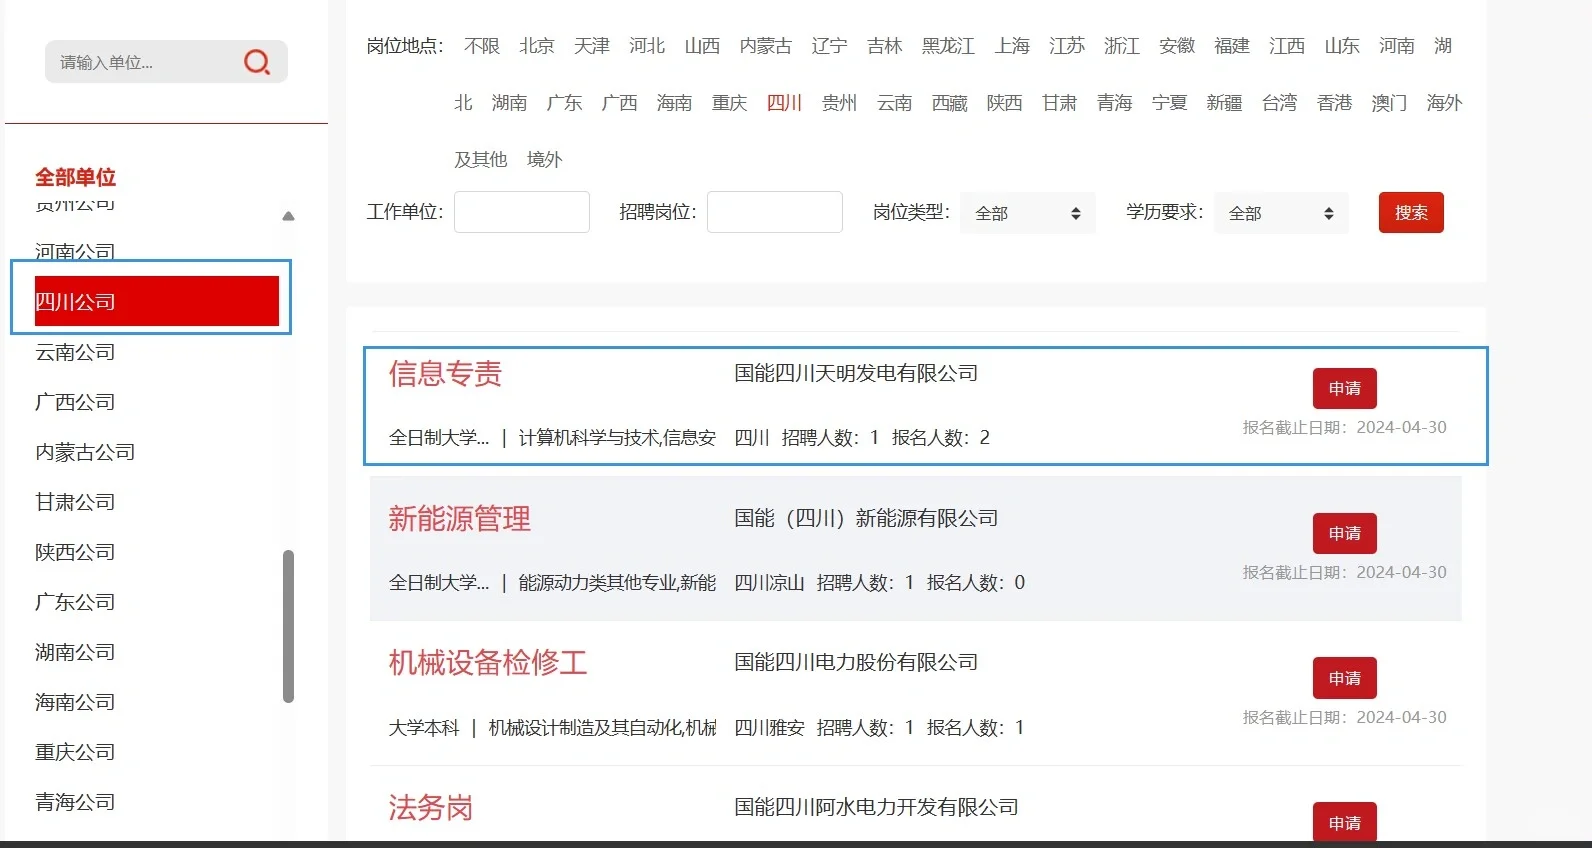Choose 江西 location filter
The width and height of the screenshot is (1592, 848).
1287,46
